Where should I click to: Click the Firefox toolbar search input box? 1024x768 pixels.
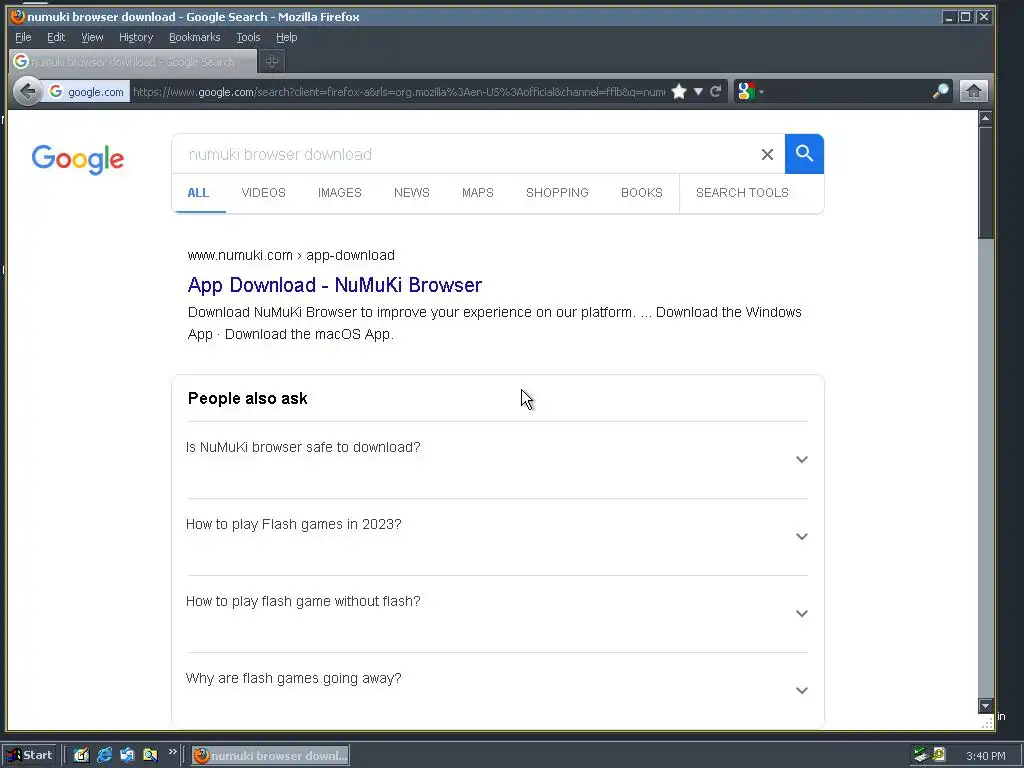pyautogui.click(x=848, y=91)
